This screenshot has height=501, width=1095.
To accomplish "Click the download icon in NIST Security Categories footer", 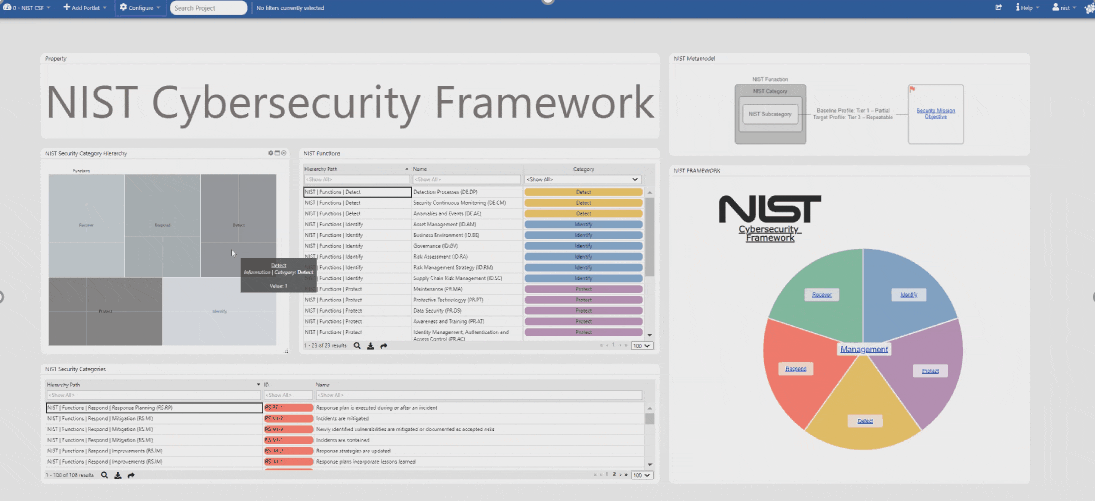I will (117, 475).
